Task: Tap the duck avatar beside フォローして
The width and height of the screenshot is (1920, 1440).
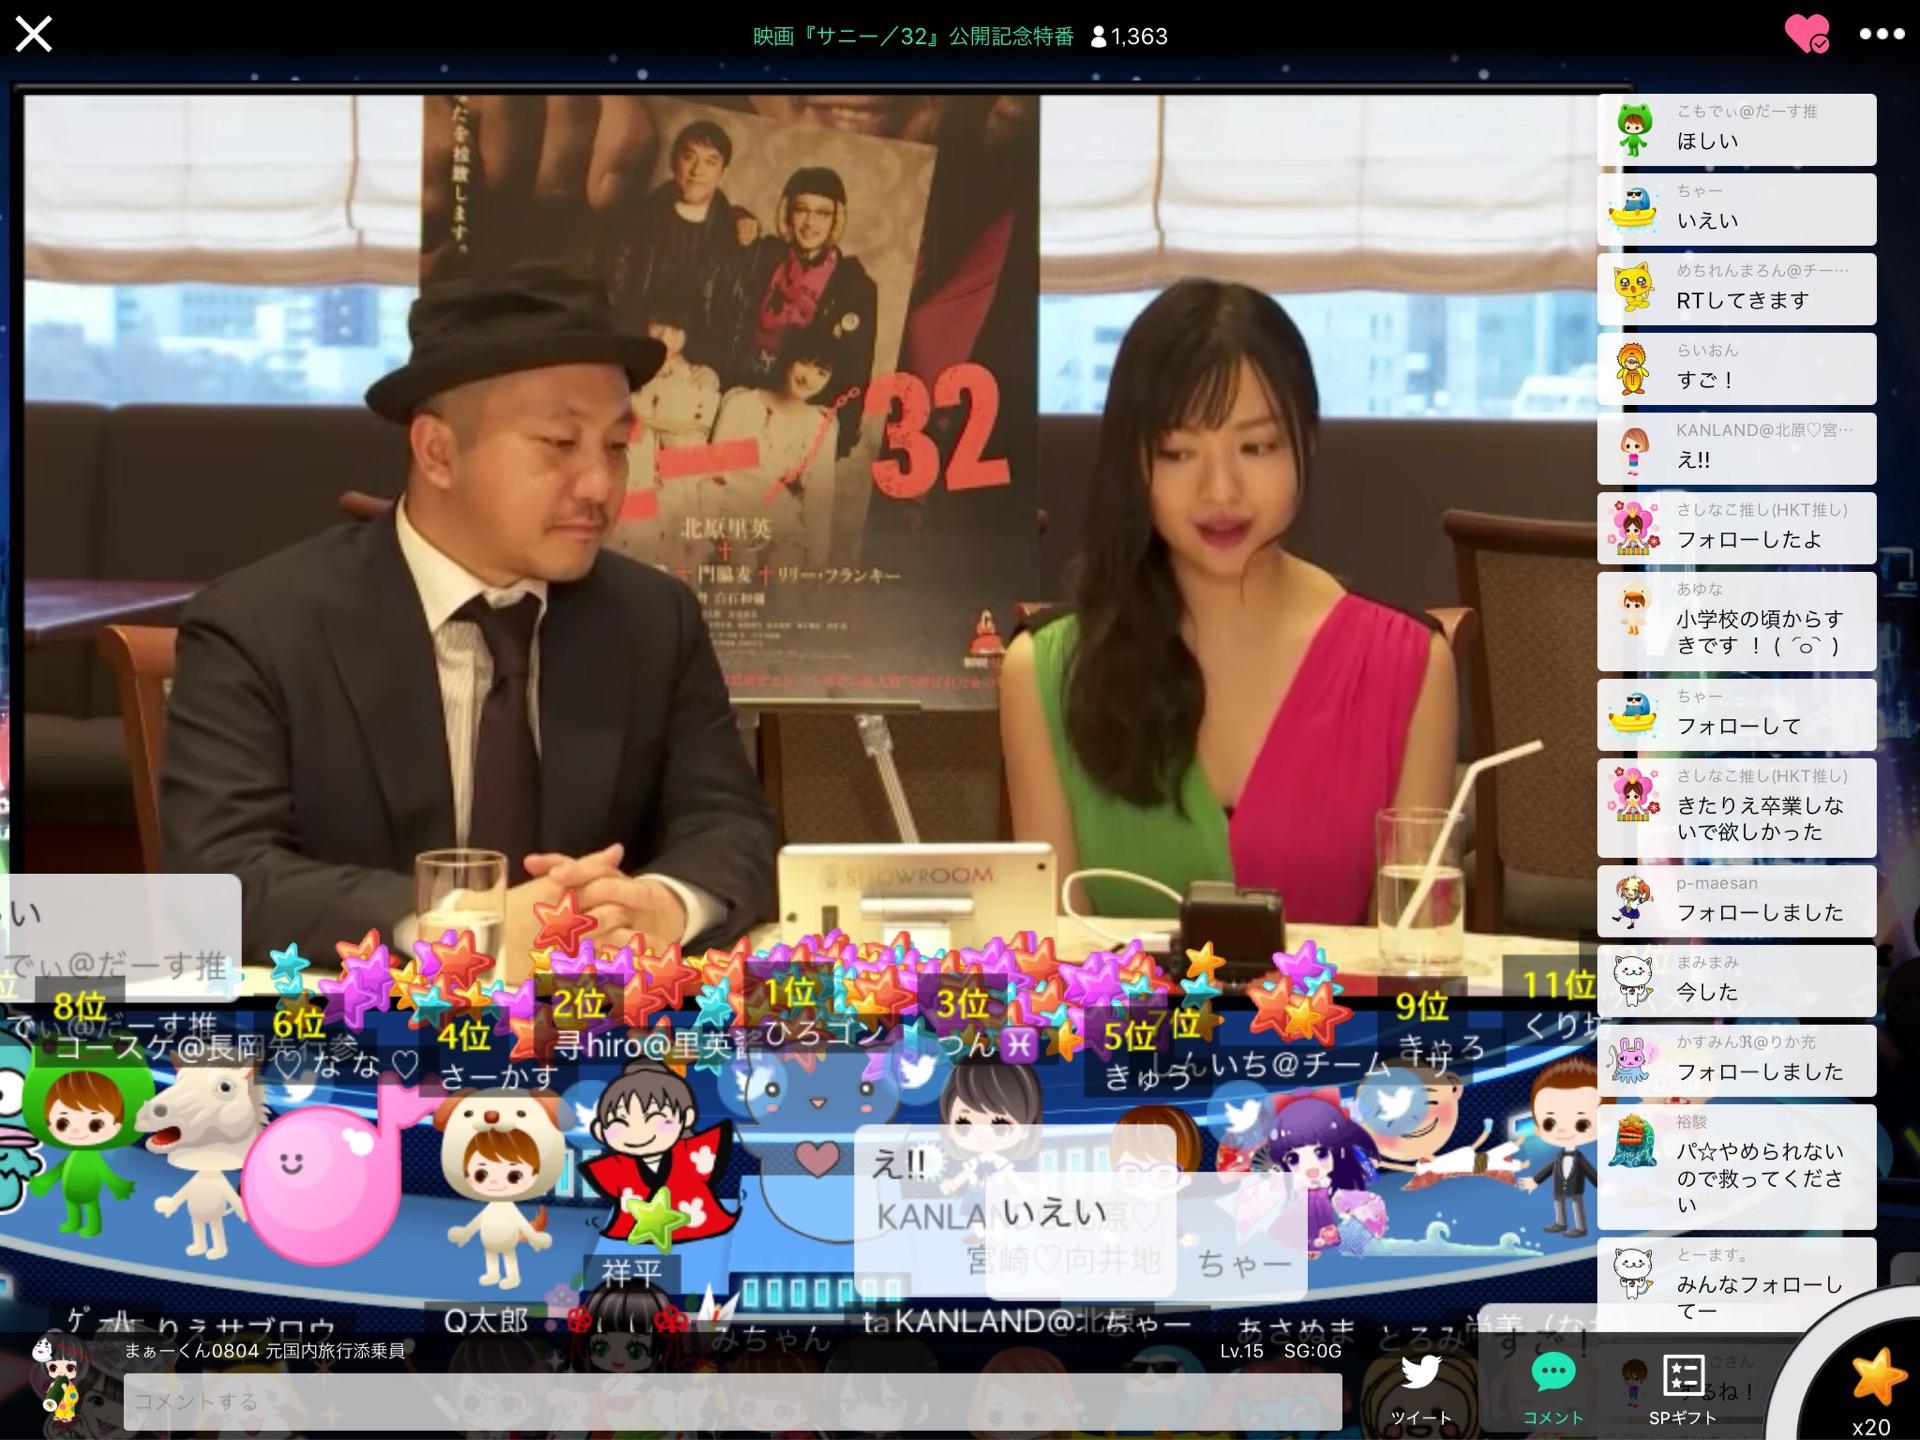Action: [x=1633, y=715]
